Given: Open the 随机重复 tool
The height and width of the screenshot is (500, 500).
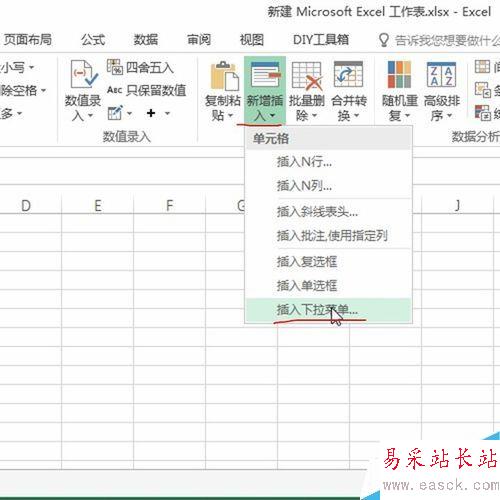Looking at the screenshot, I should click(x=400, y=92).
